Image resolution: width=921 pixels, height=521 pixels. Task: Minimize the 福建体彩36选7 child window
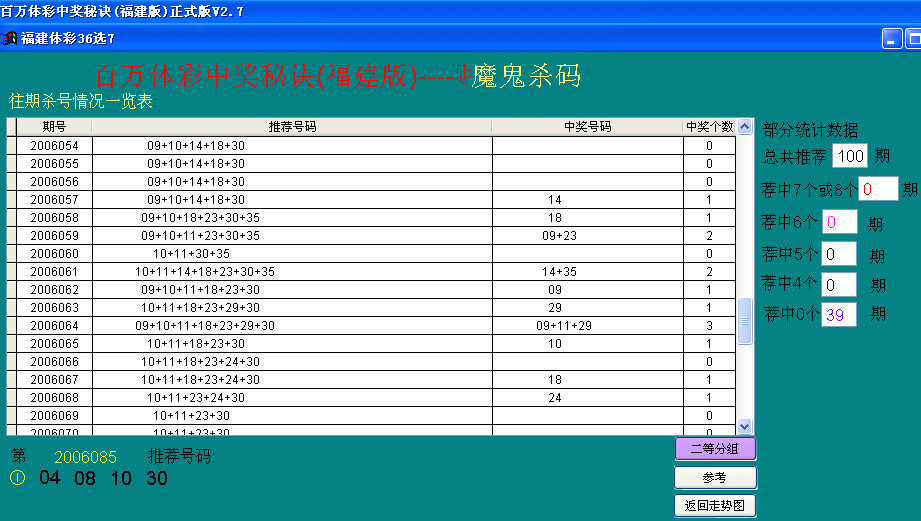pos(892,39)
